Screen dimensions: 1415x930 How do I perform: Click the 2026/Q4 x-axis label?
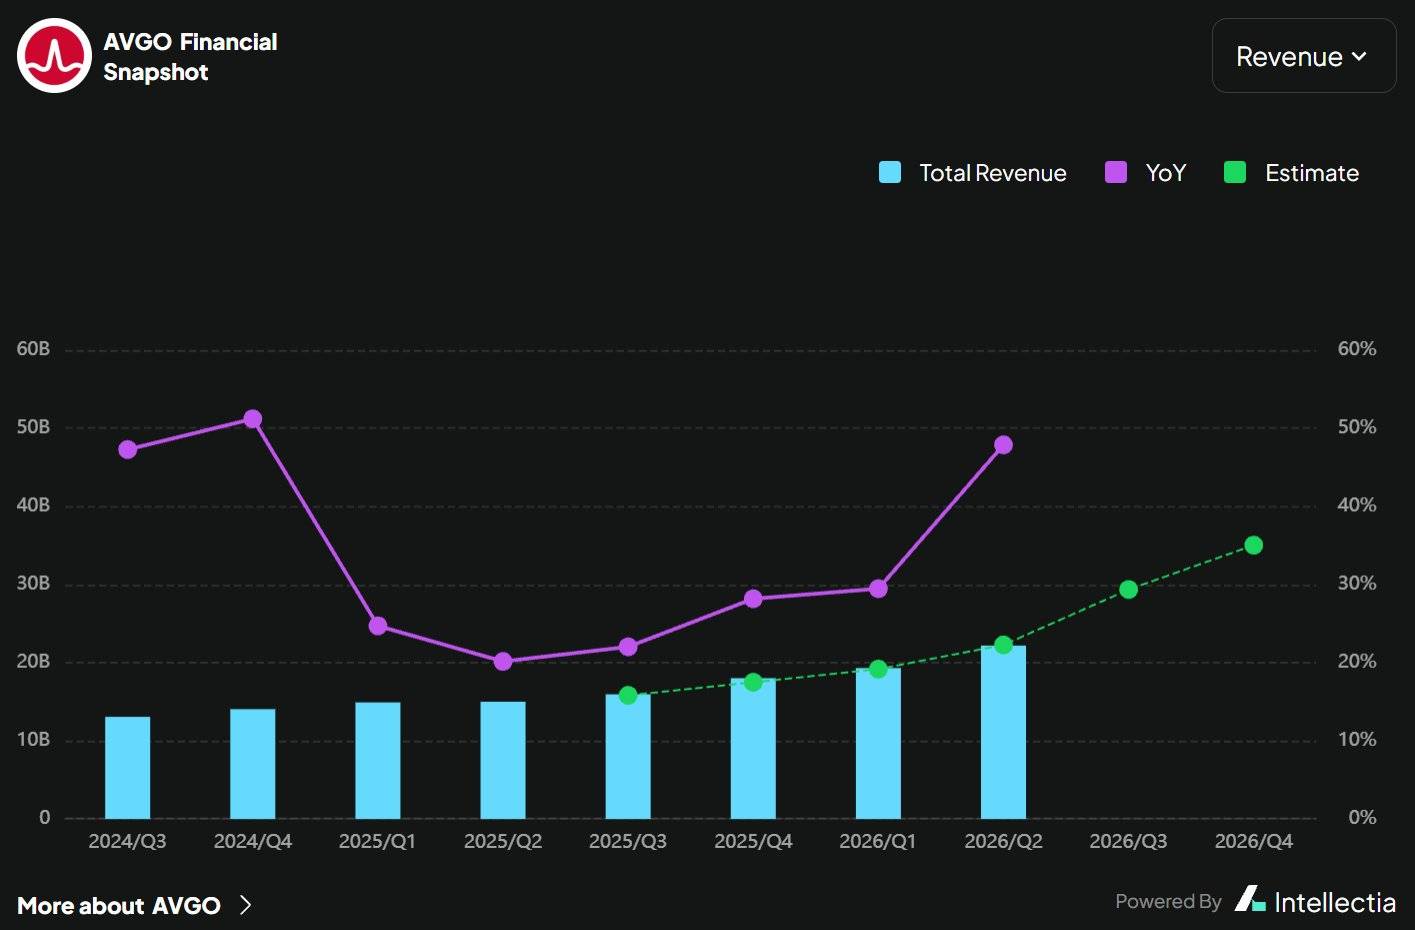tap(1253, 842)
